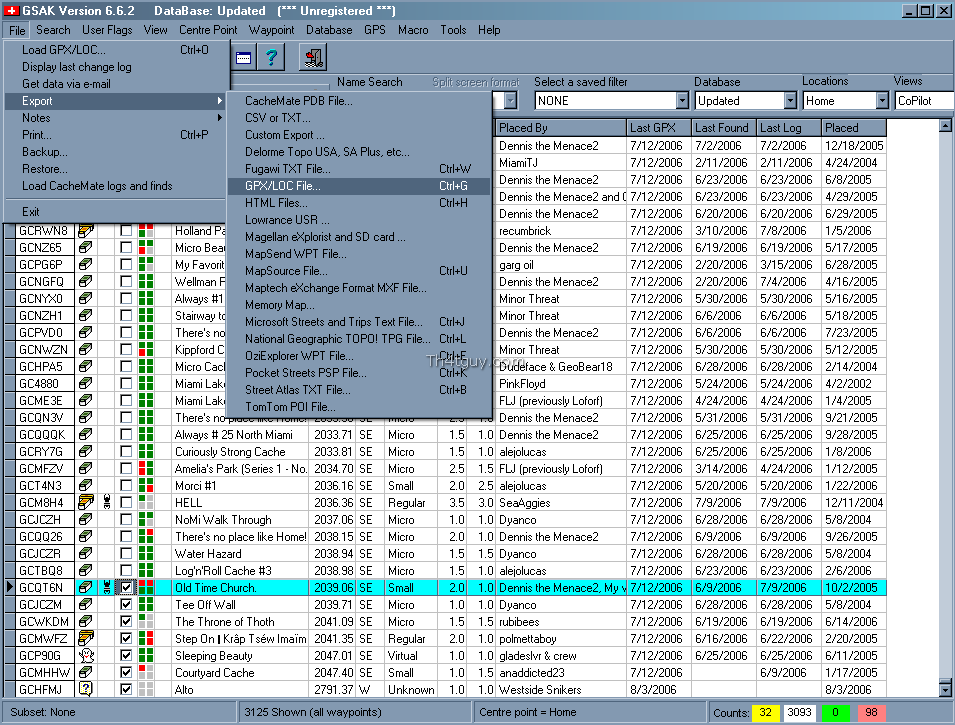Expand the Locations dropdown set to Home
Image resolution: width=955 pixels, height=725 pixels.
[882, 101]
